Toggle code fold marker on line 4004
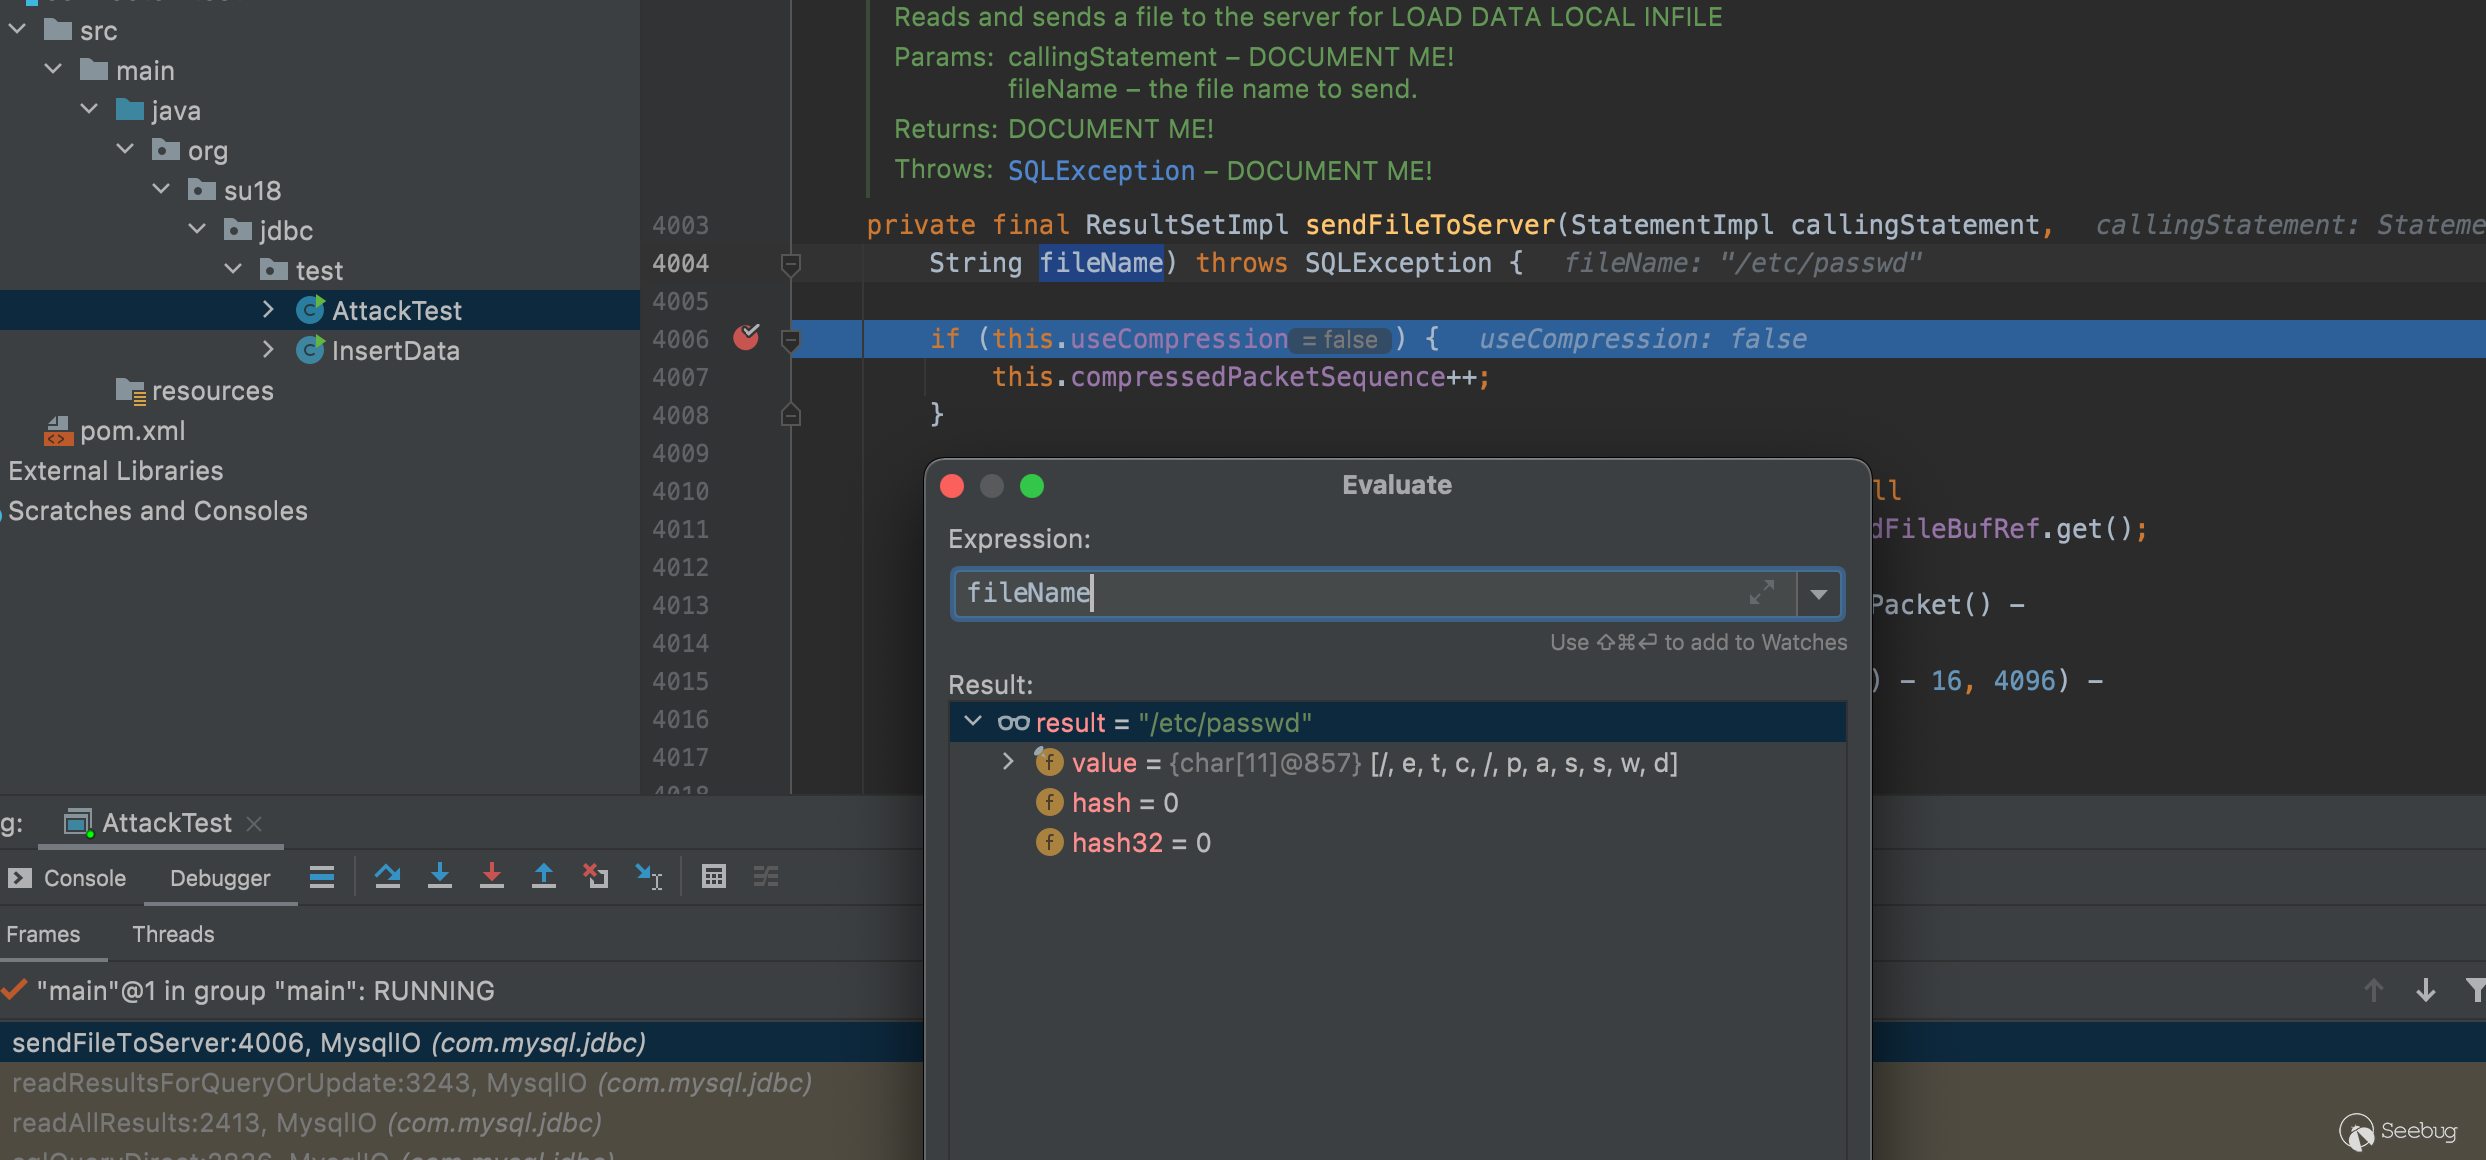 pyautogui.click(x=790, y=264)
